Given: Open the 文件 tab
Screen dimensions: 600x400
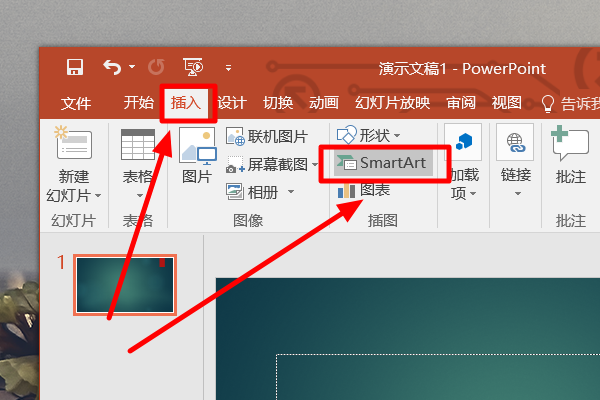Looking at the screenshot, I should pyautogui.click(x=76, y=103).
